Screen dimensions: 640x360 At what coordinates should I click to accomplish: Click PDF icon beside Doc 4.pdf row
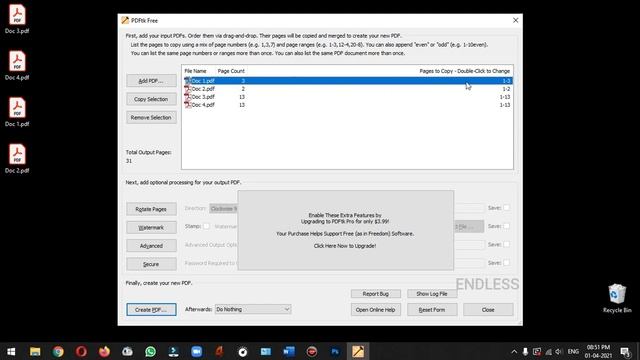187,105
